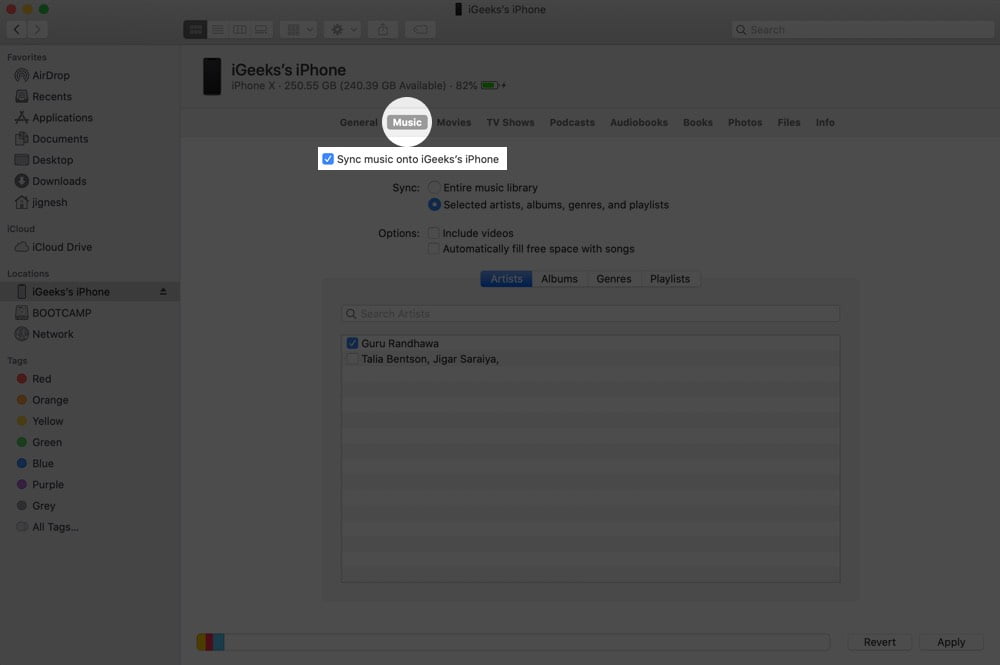
Task: Select the Entire music library option
Action: pyautogui.click(x=434, y=187)
